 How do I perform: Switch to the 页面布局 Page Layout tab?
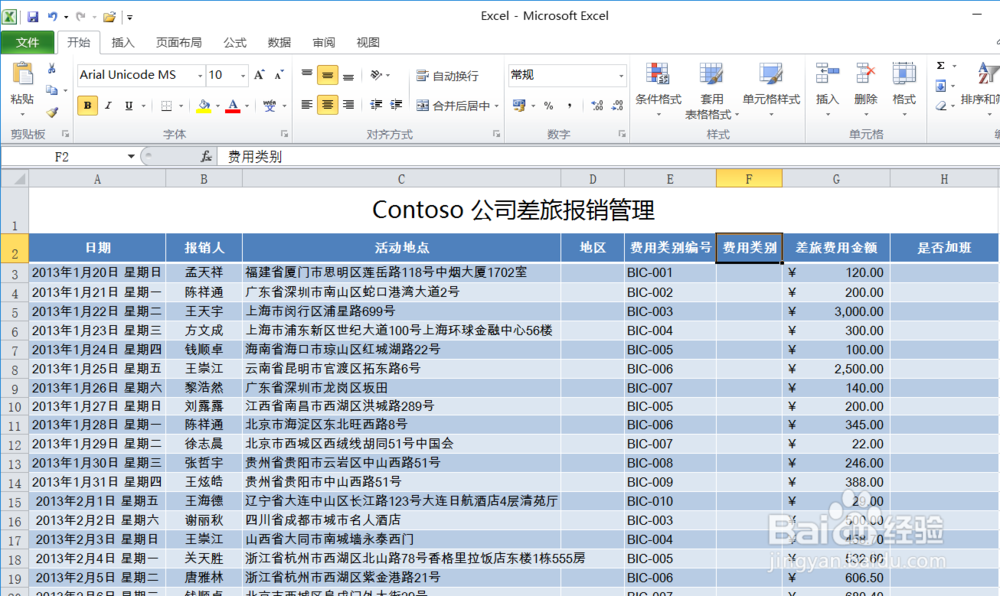[x=179, y=42]
